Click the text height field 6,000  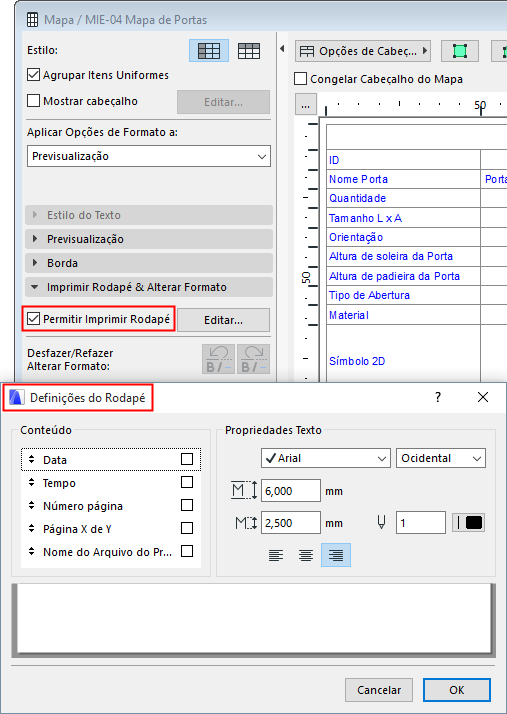[291, 491]
